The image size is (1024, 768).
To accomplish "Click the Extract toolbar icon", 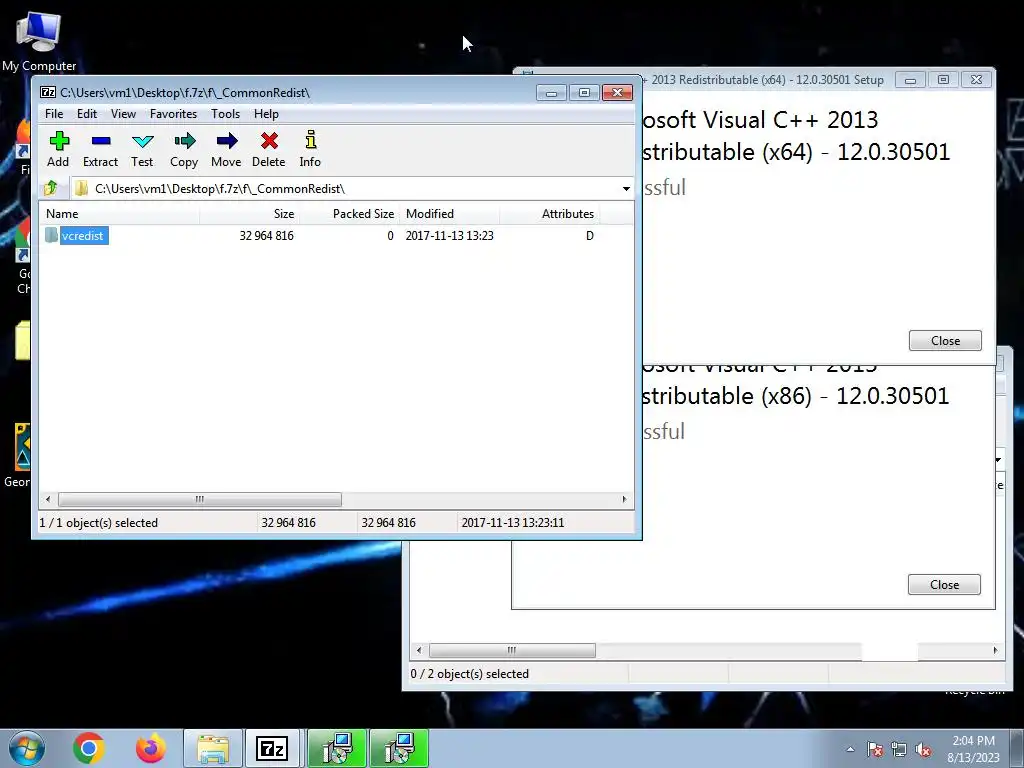I will pyautogui.click(x=101, y=149).
